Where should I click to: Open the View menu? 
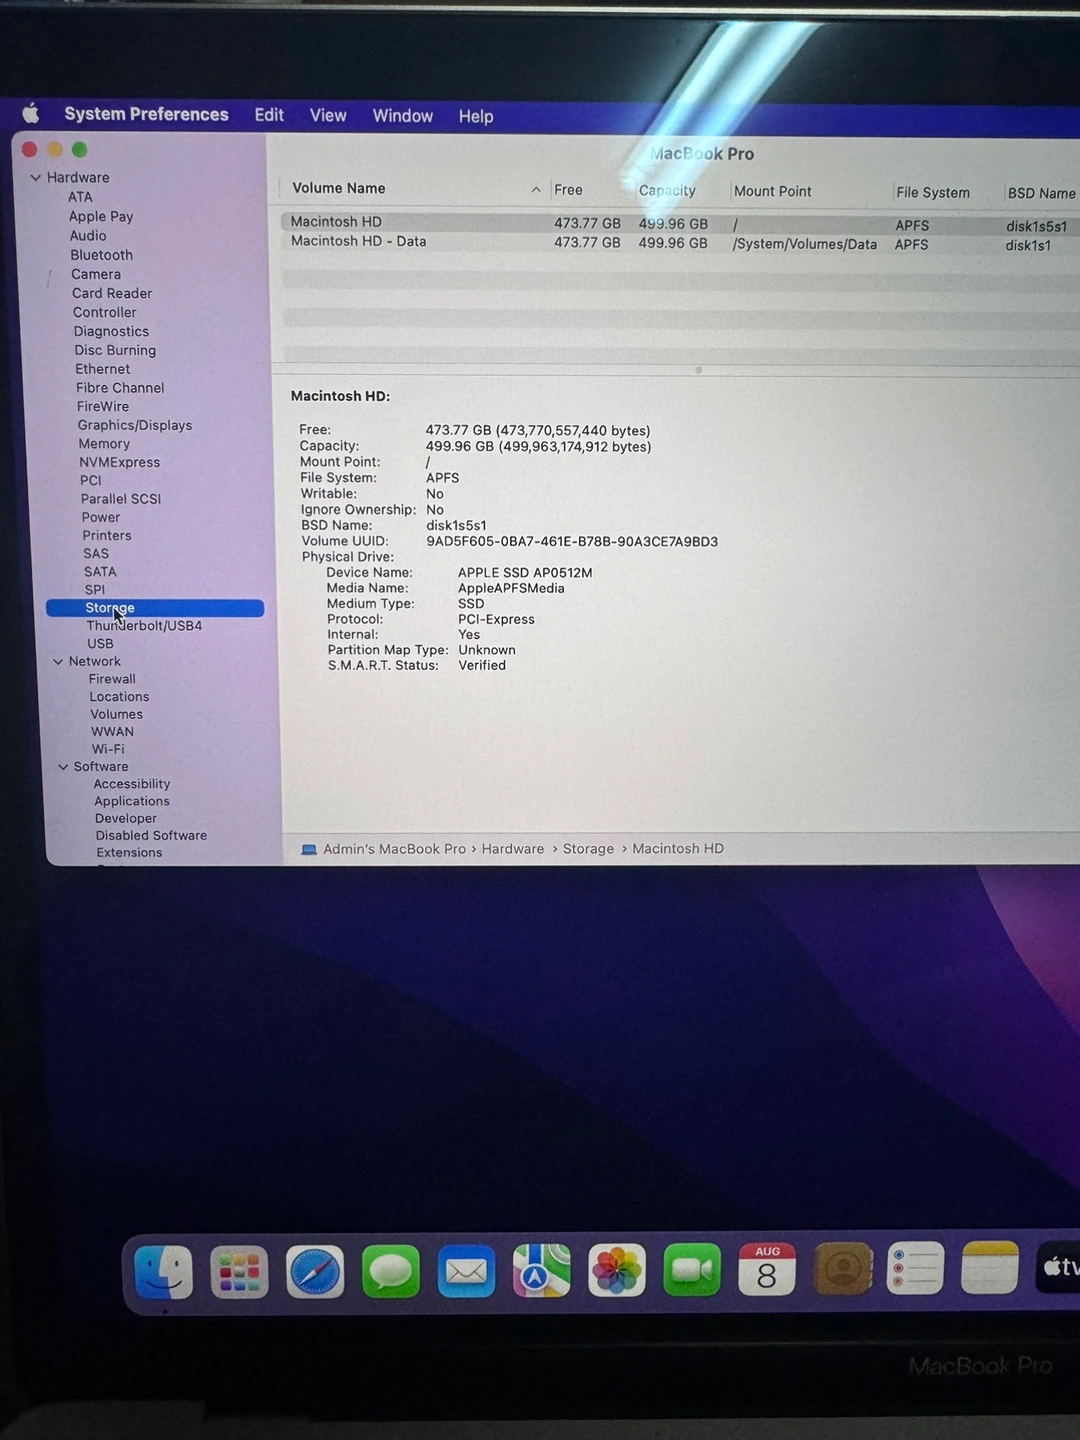(x=328, y=116)
